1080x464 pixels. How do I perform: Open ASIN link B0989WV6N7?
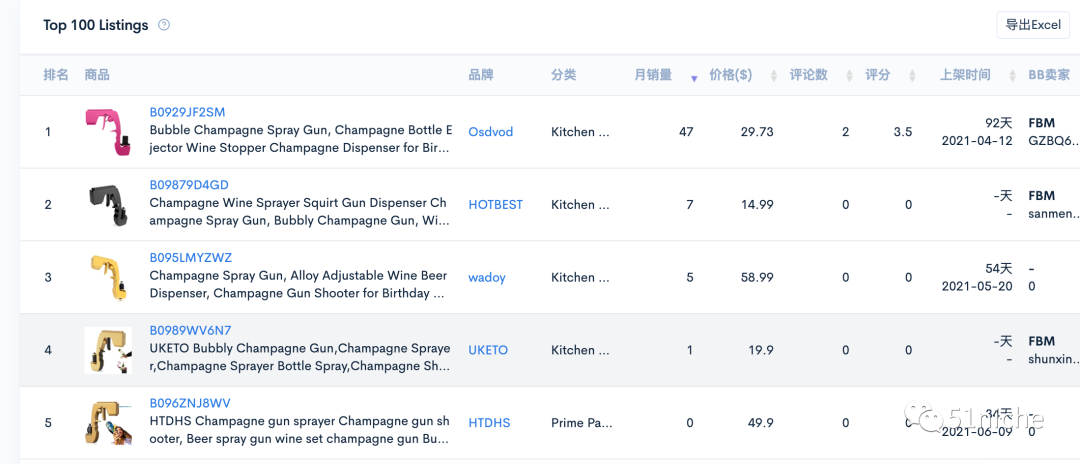pos(190,331)
